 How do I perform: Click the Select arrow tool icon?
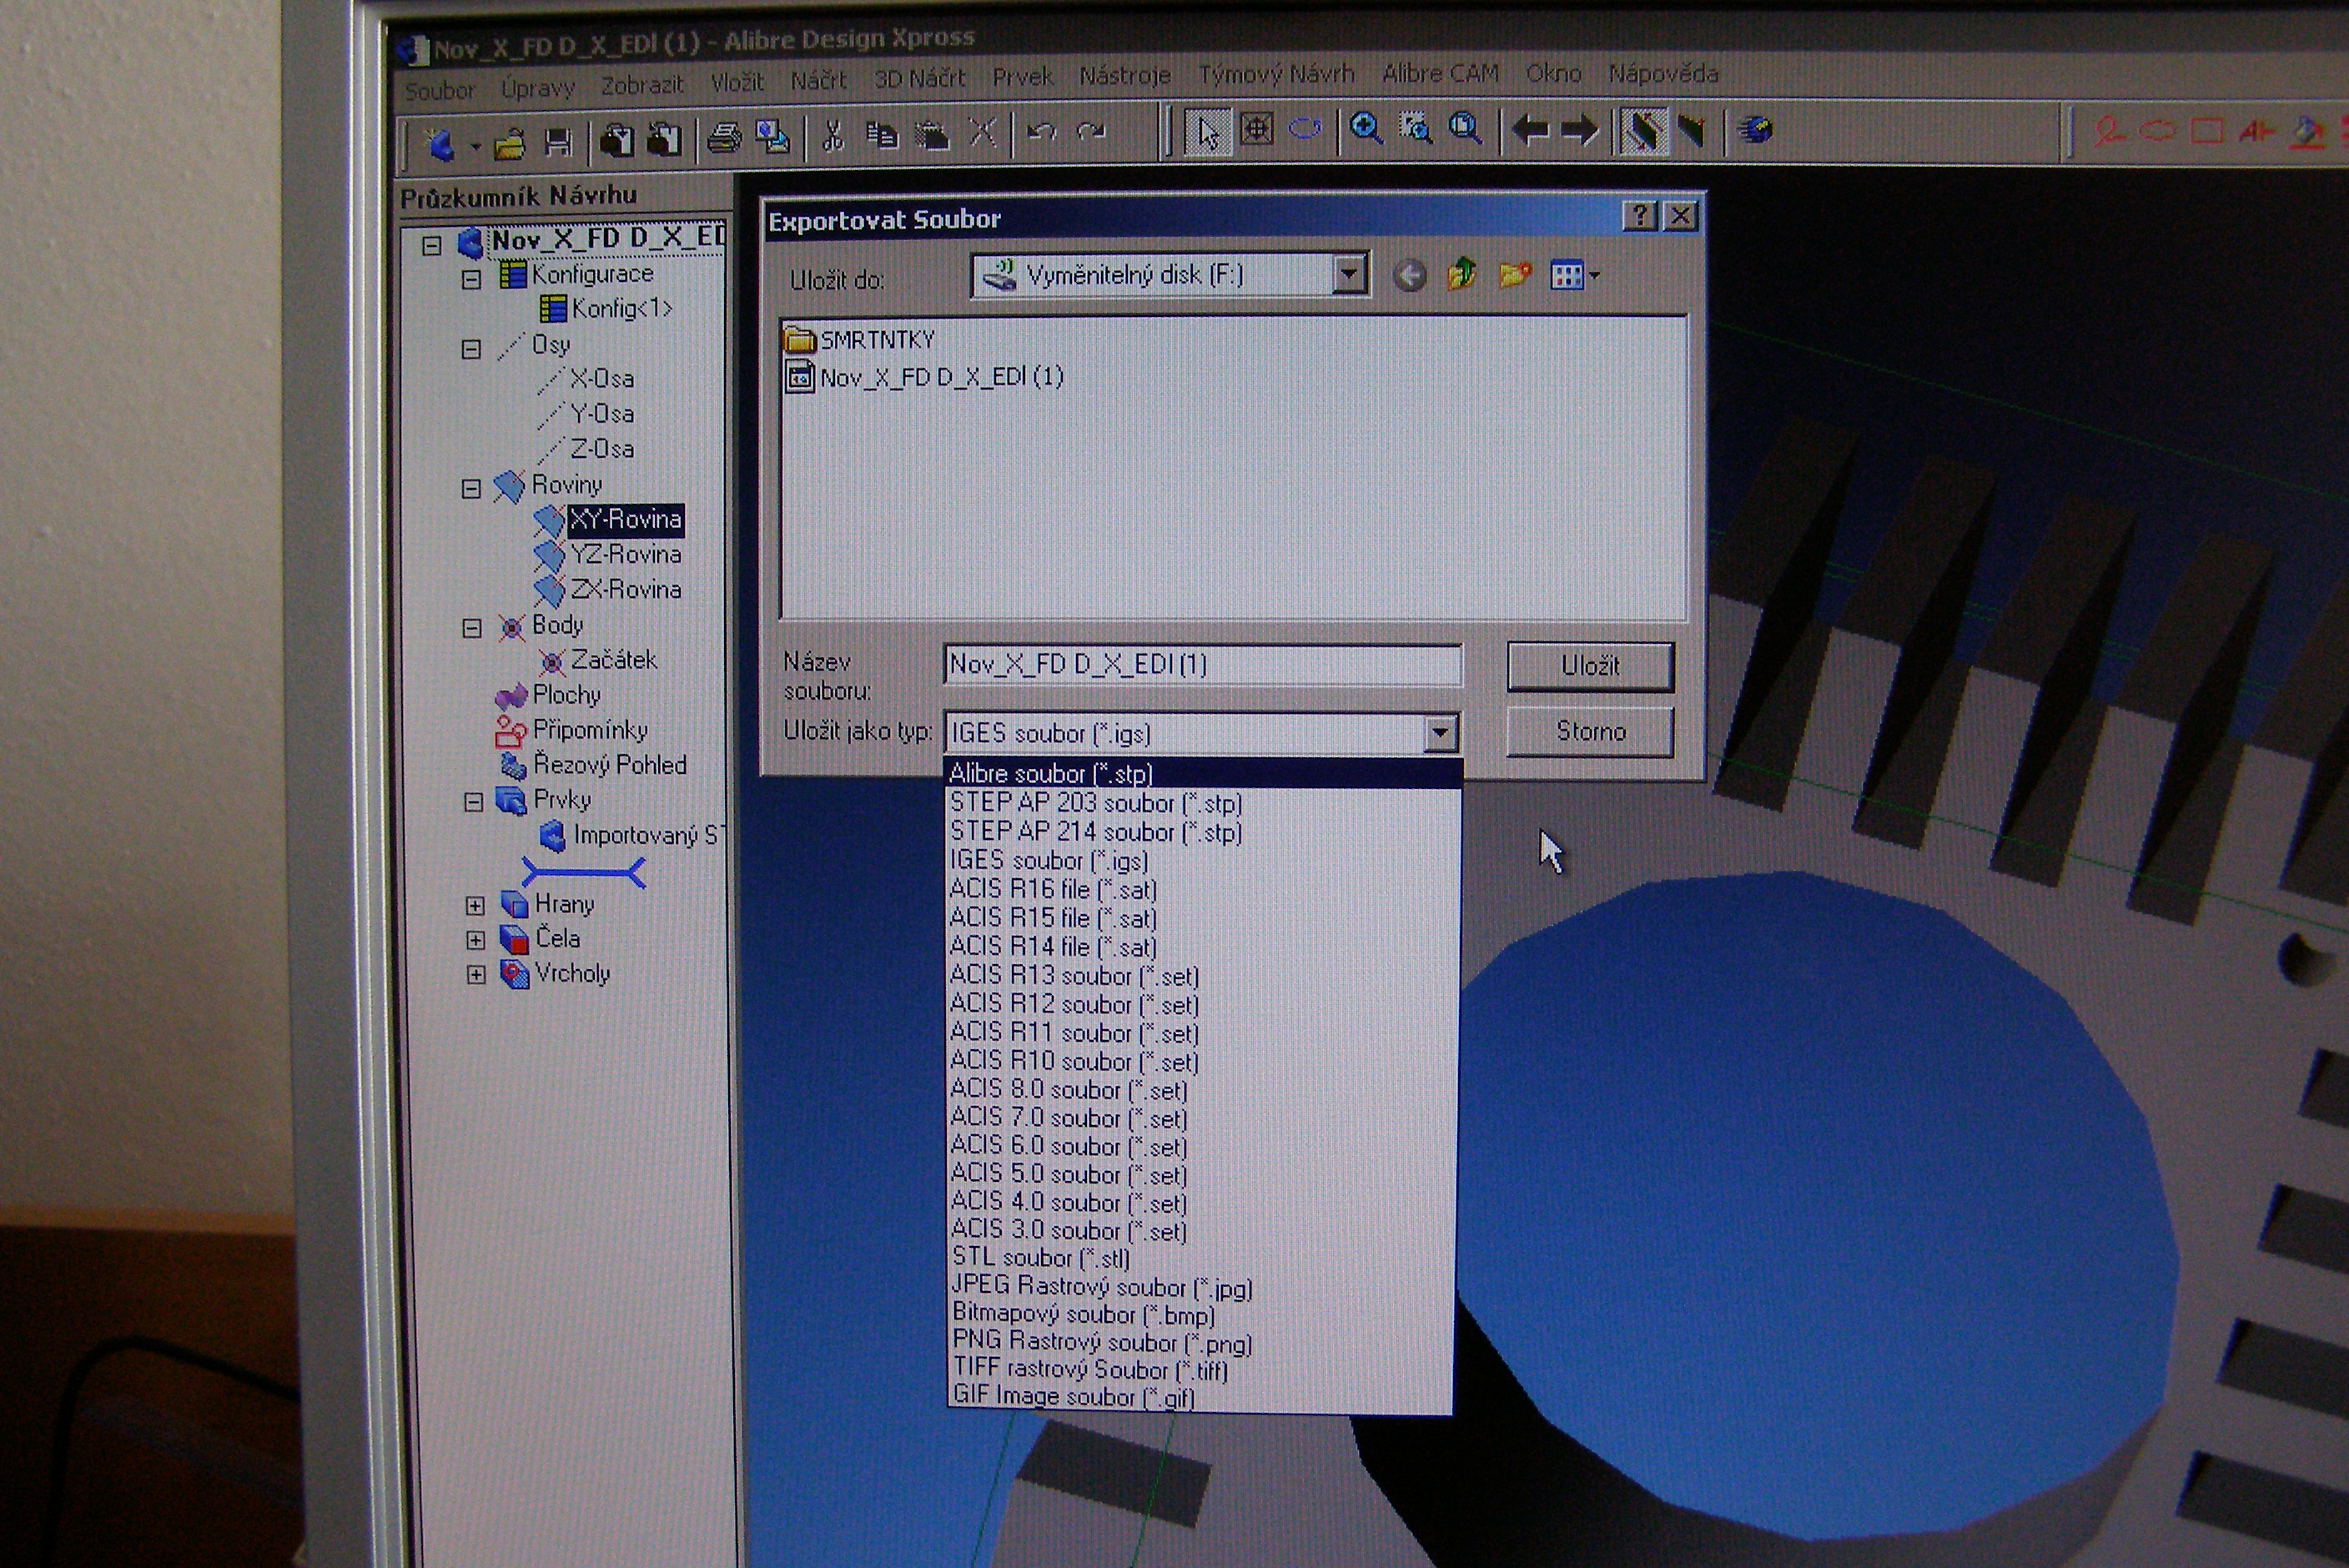(1207, 131)
